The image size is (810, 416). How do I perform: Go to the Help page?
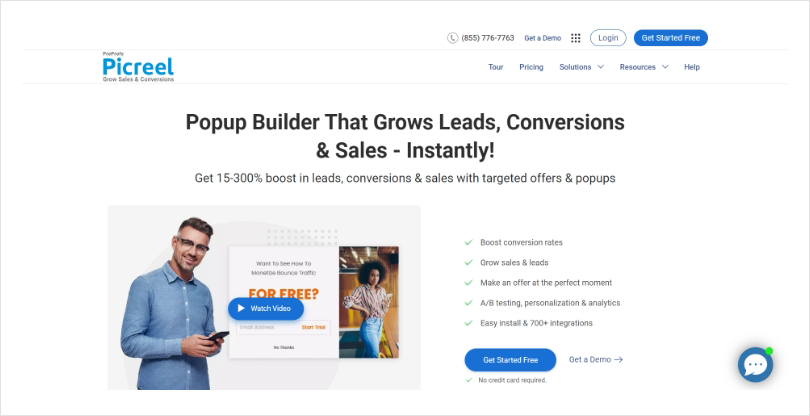click(x=692, y=67)
